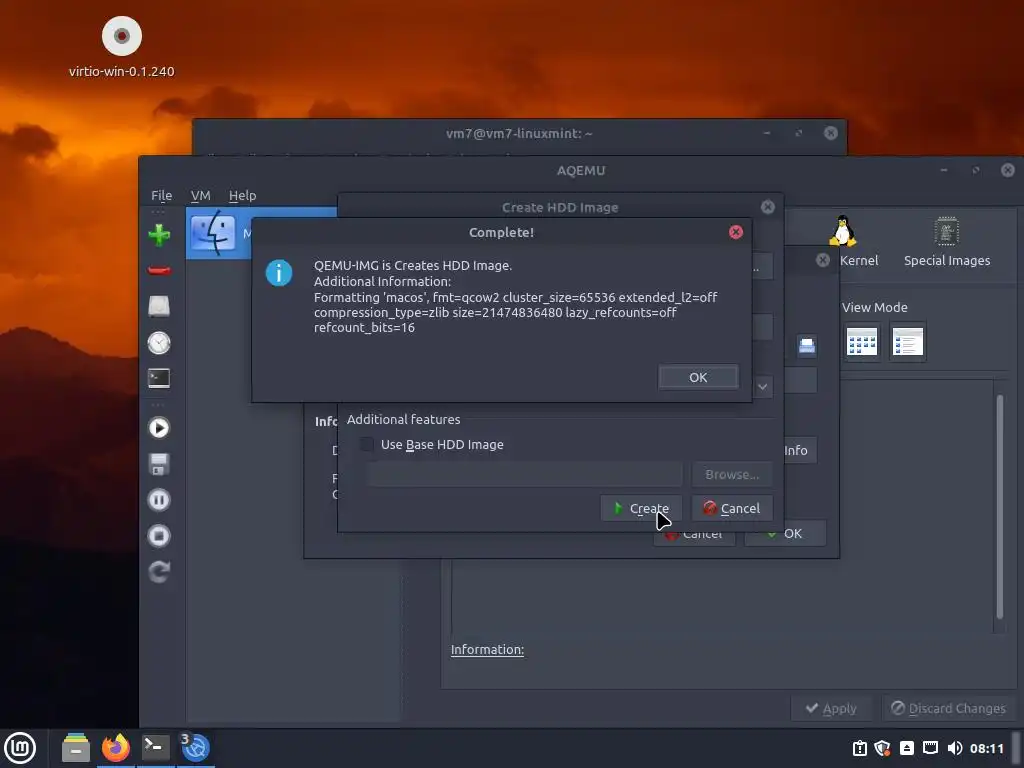The image size is (1024, 768).
Task: Click the OK button in the device dialog behind Create HDD Image
Action: 785,534
